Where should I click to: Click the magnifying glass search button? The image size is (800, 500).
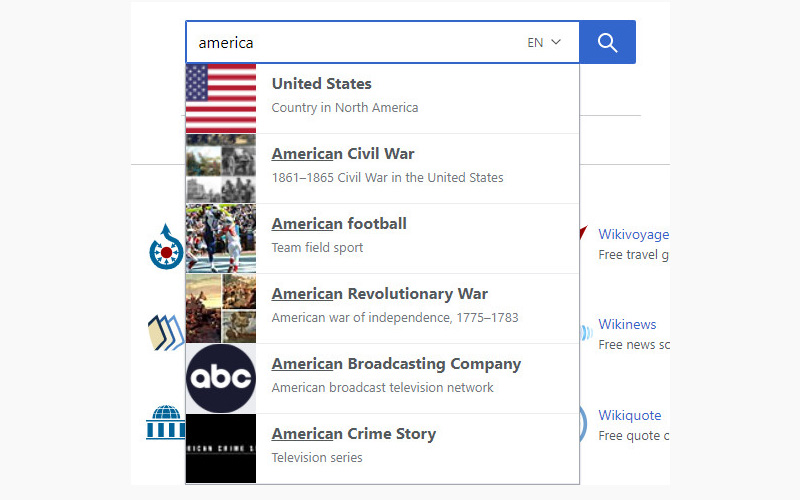click(607, 42)
